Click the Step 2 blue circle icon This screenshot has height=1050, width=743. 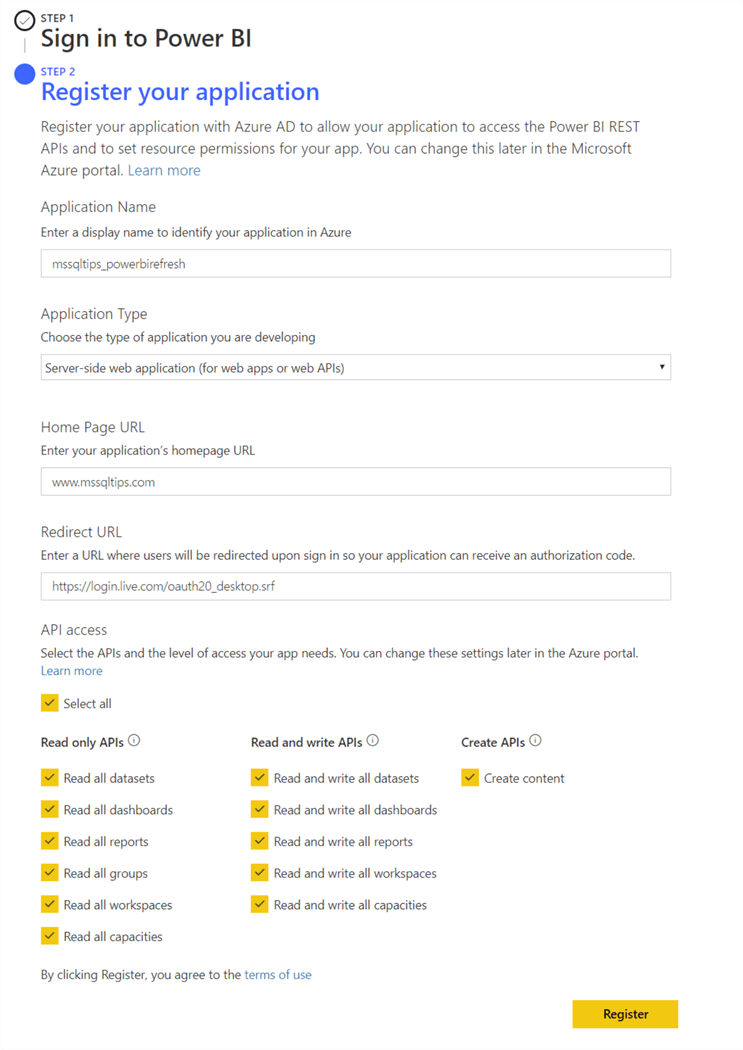pyautogui.click(x=25, y=74)
